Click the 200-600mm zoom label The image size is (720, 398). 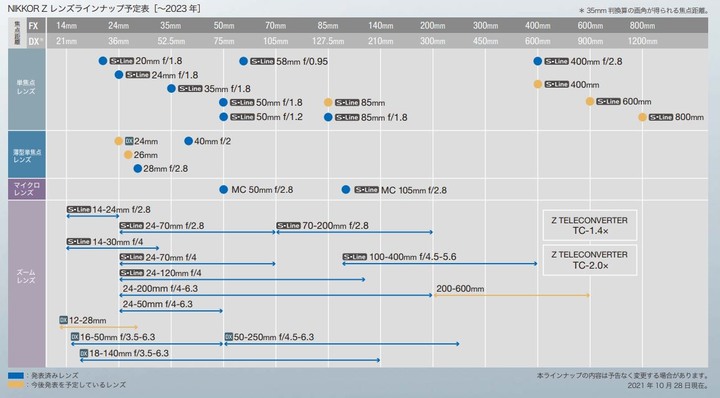point(460,289)
